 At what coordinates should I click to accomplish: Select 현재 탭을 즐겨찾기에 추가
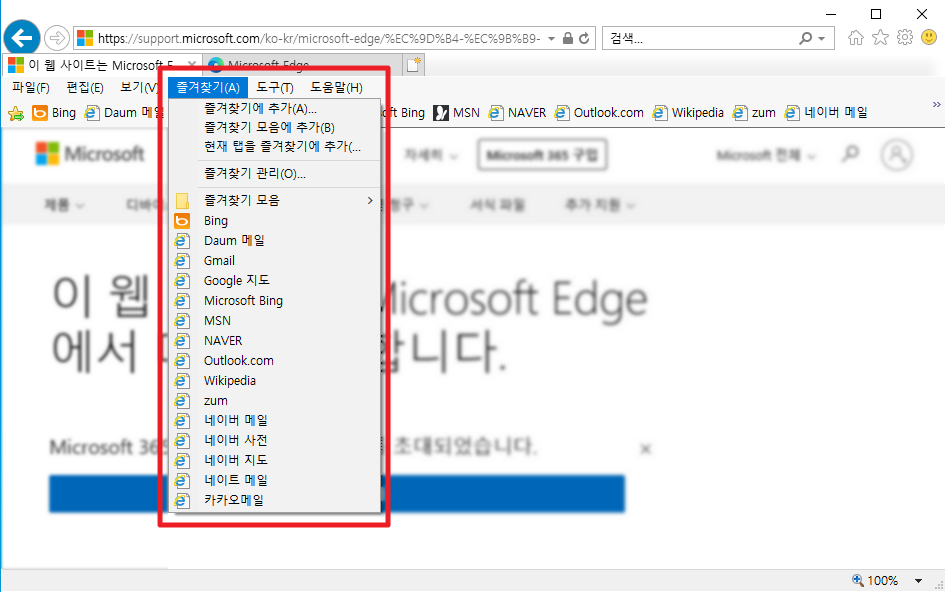(275, 146)
